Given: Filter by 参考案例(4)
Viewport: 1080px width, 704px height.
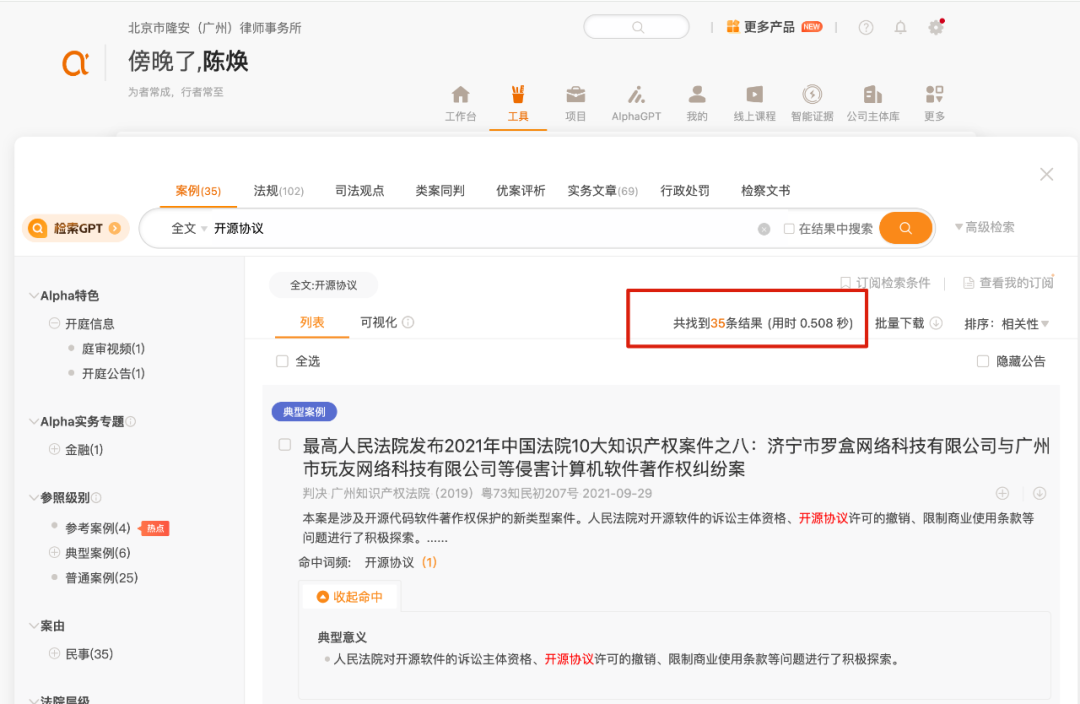Looking at the screenshot, I should 97,528.
